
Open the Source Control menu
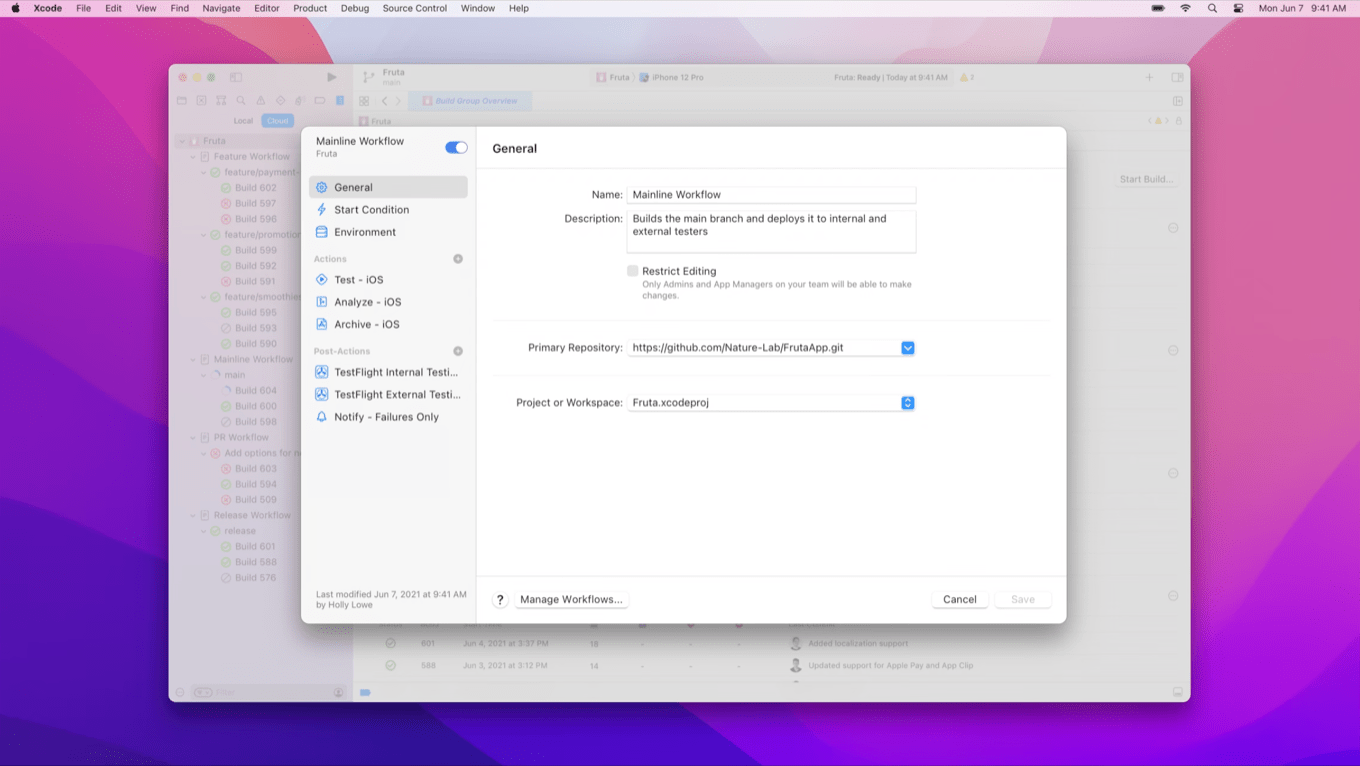[x=415, y=8]
